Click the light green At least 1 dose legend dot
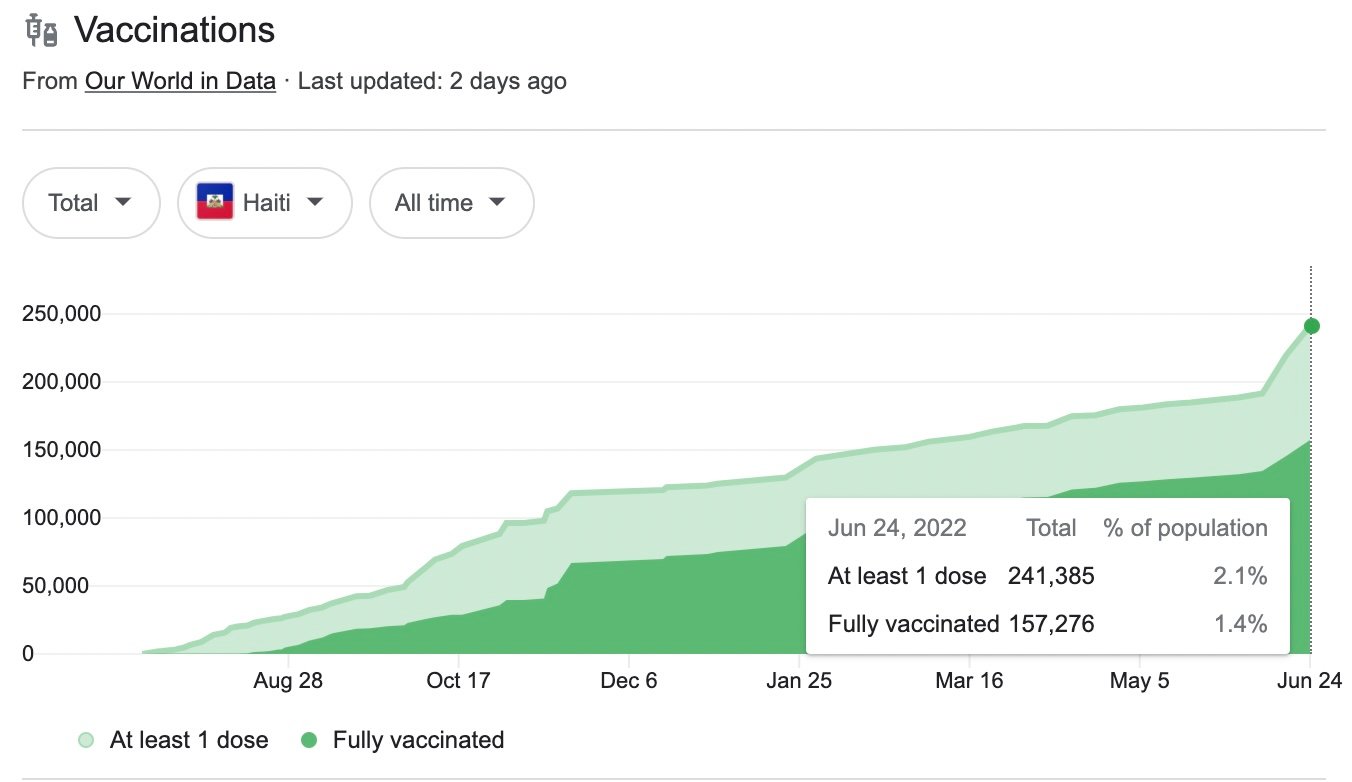The width and height of the screenshot is (1352, 782). pos(87,741)
